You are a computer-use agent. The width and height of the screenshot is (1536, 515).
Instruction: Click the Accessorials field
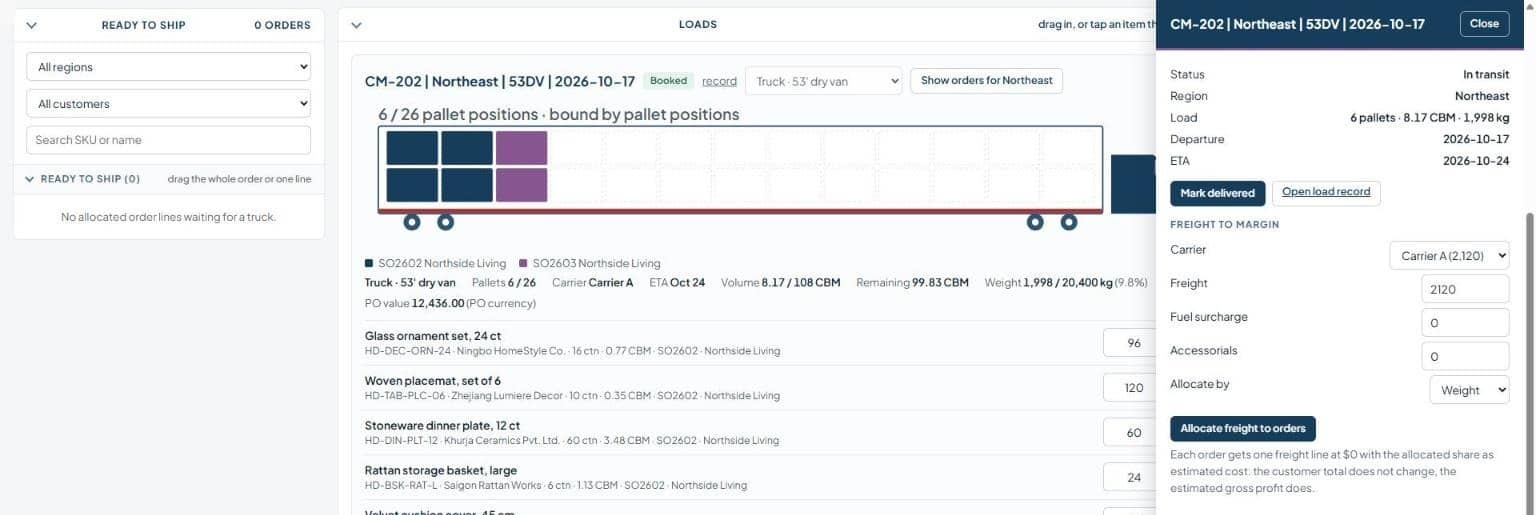(x=1465, y=356)
